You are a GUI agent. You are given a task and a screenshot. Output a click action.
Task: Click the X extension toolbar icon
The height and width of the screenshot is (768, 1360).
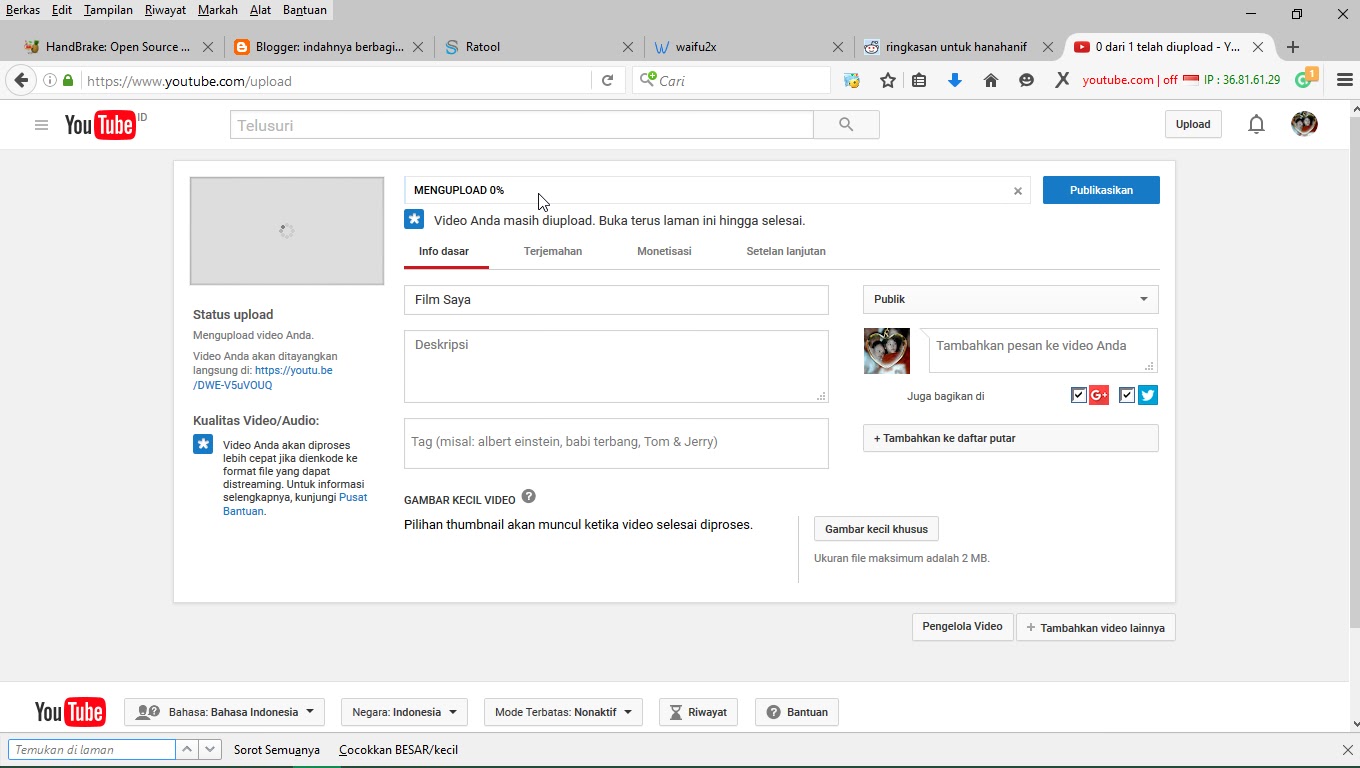click(x=1062, y=80)
